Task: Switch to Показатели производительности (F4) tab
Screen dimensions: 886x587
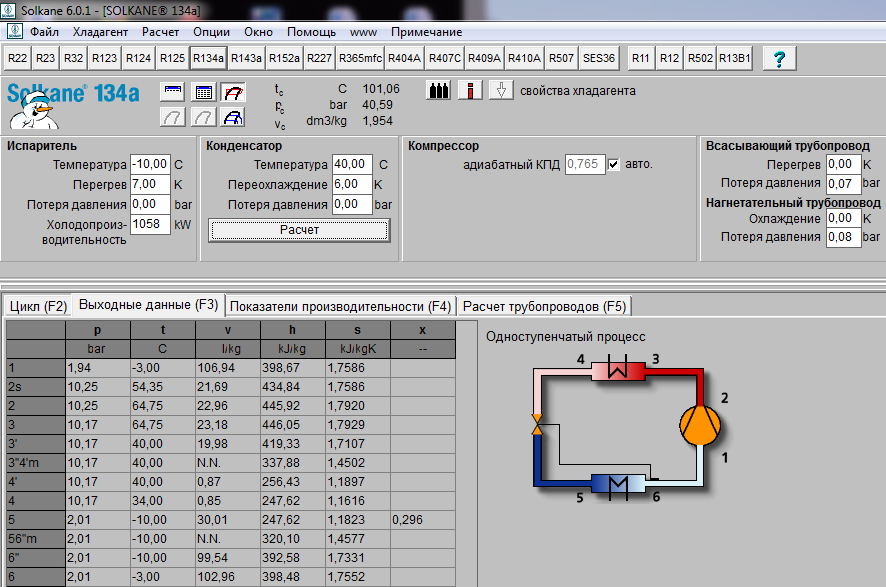Action: [341, 306]
